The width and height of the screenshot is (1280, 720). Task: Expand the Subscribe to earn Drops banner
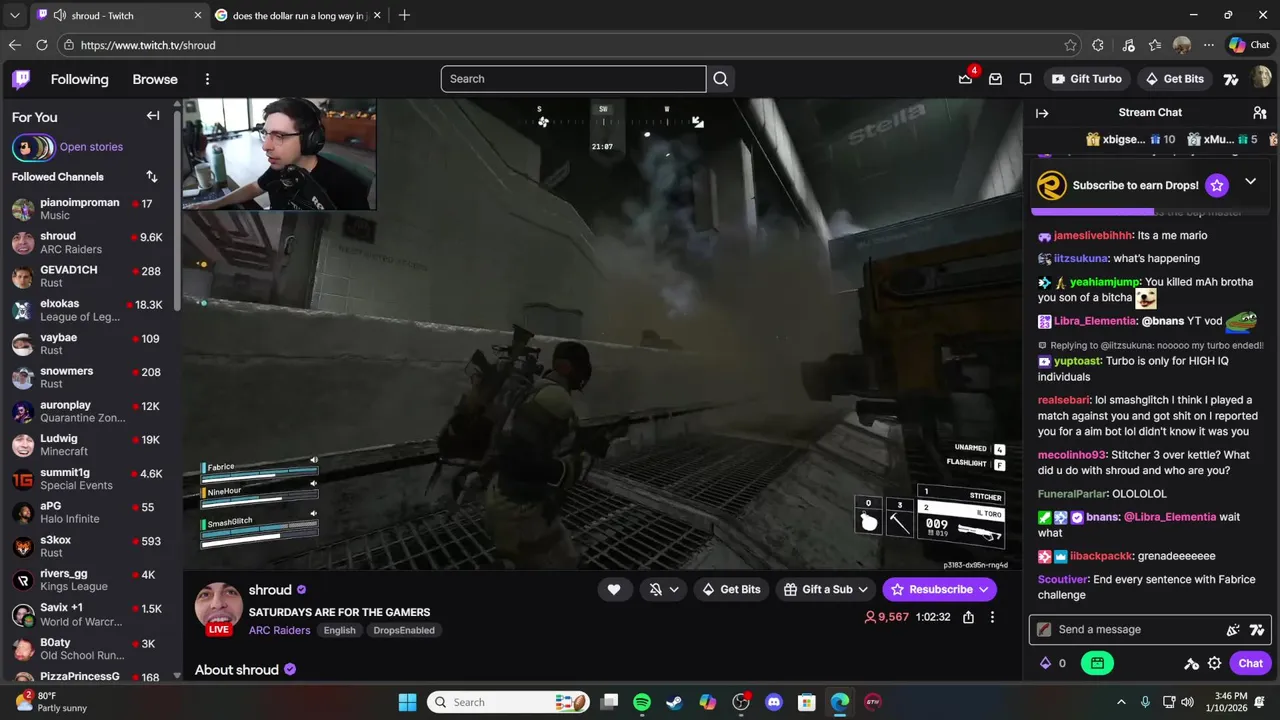(x=1250, y=182)
